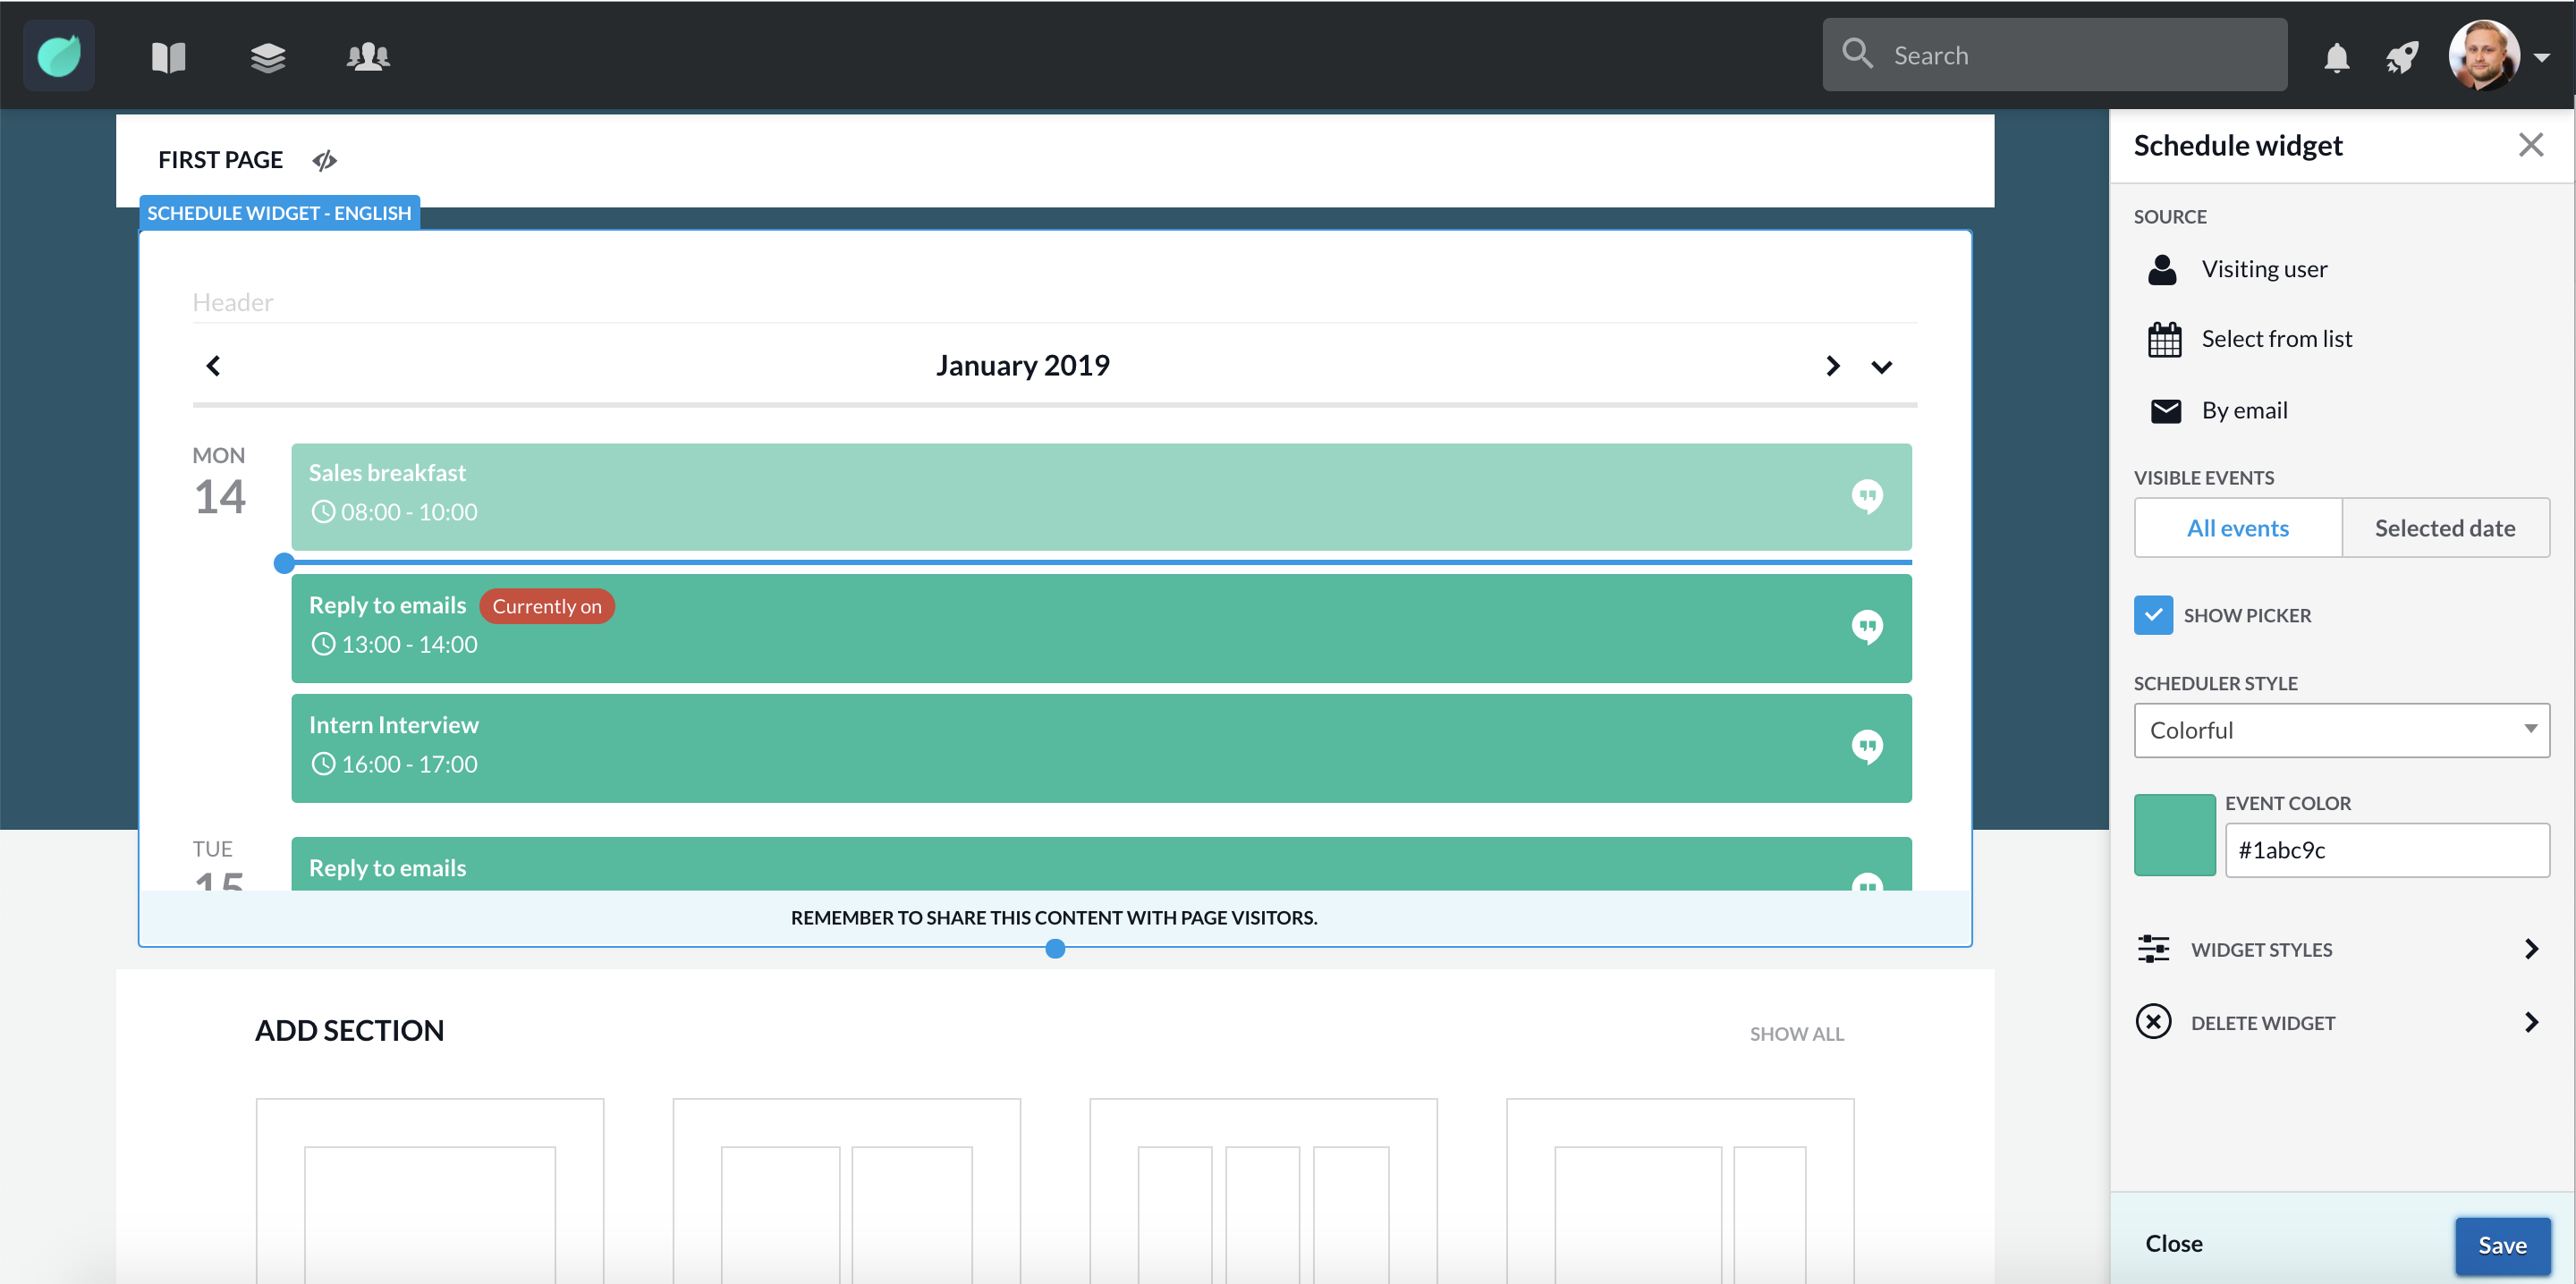This screenshot has width=2576, height=1284.
Task: Choose By email source option
Action: 2243,410
